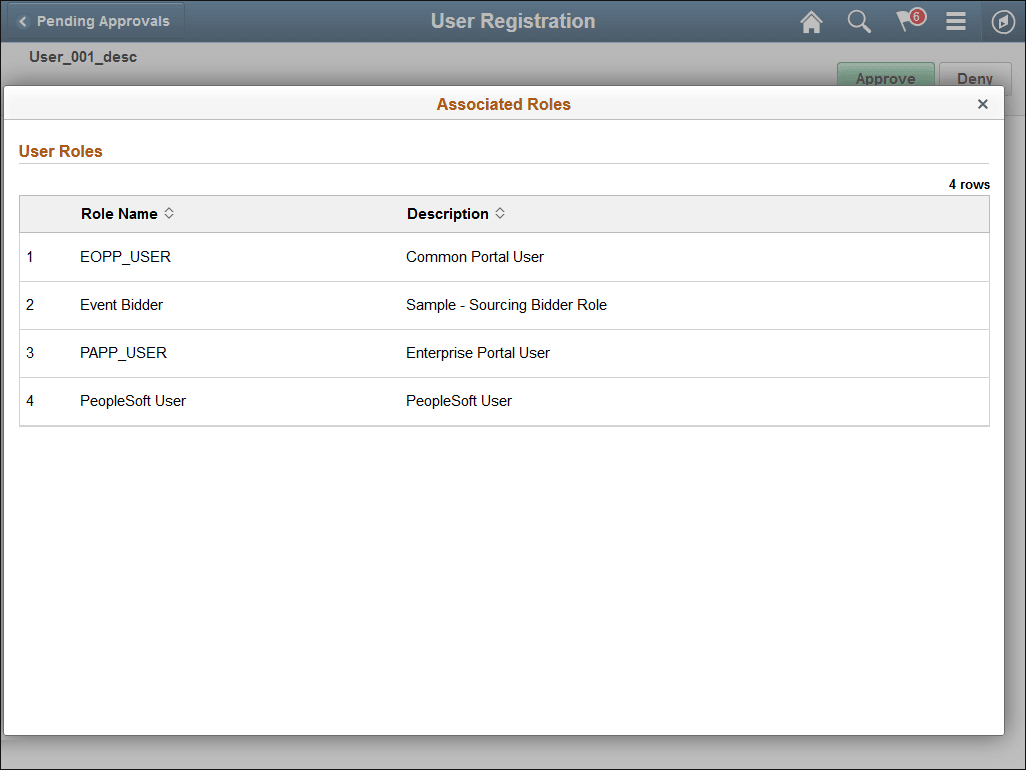Open the Actions List hamburger menu
Image resolution: width=1026 pixels, height=770 pixels.
click(955, 21)
